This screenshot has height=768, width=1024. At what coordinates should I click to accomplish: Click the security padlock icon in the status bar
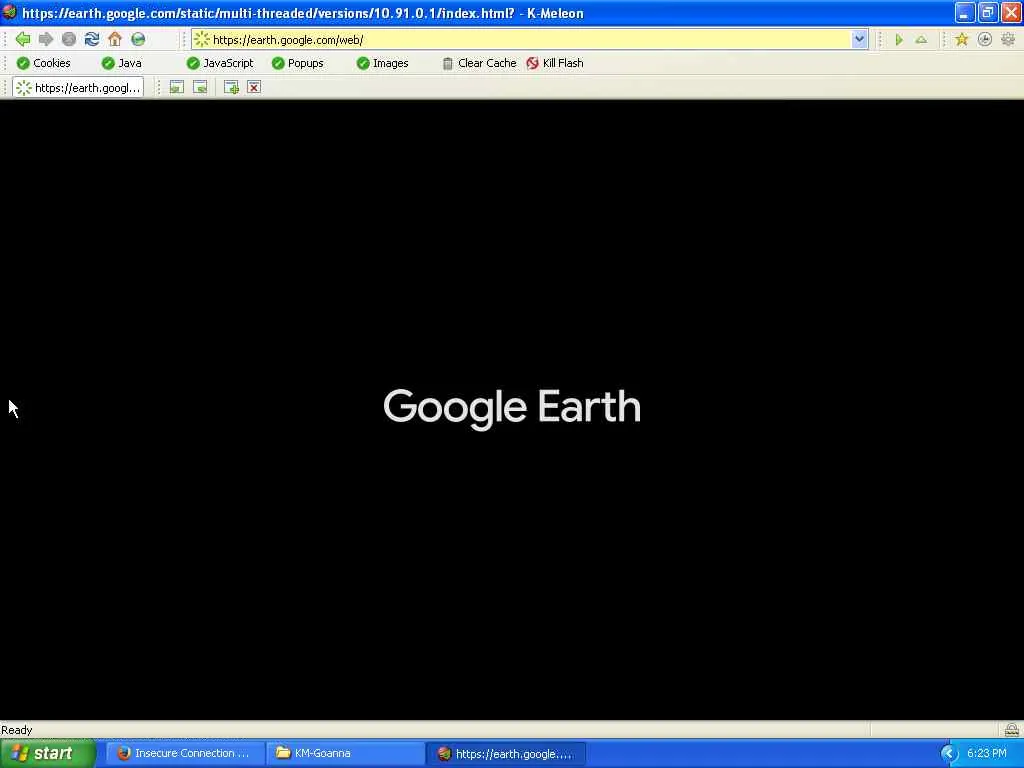(x=1012, y=729)
